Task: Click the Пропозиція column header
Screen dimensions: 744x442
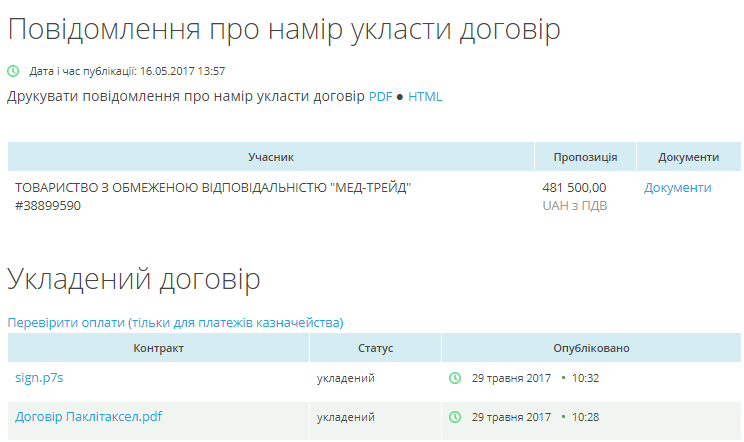Action: pyautogui.click(x=585, y=157)
